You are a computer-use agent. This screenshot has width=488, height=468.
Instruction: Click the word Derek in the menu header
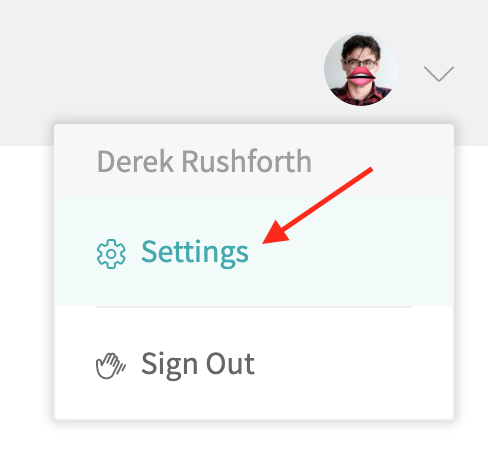coord(136,162)
